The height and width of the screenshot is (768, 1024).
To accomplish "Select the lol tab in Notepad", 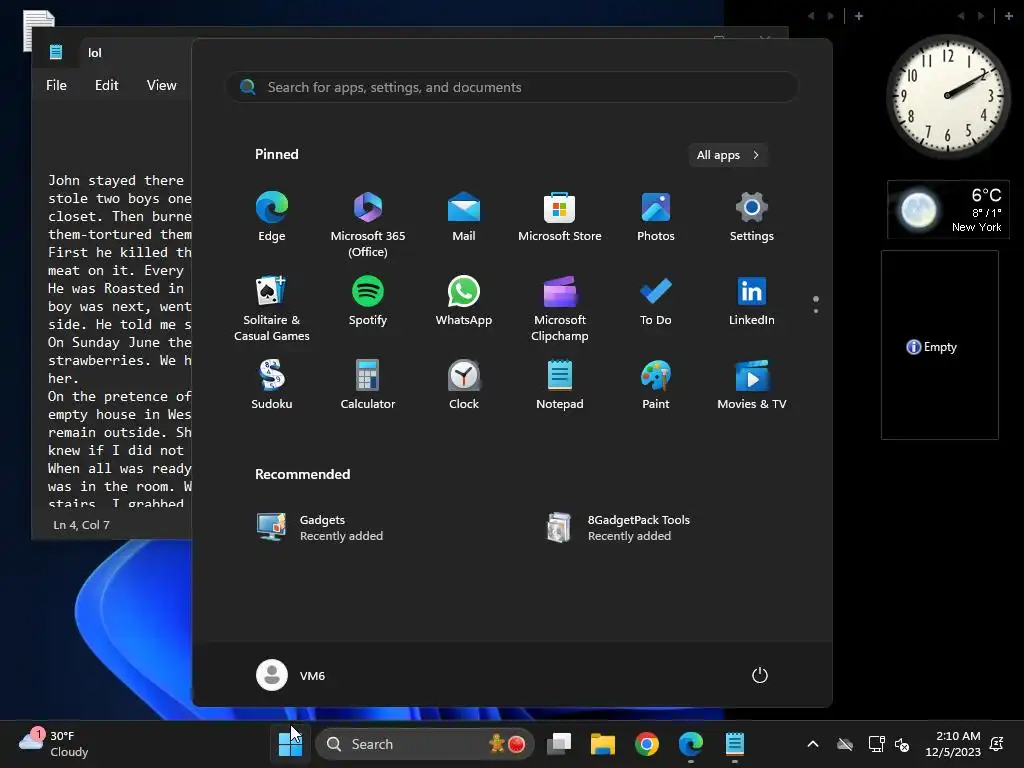I will coord(95,53).
